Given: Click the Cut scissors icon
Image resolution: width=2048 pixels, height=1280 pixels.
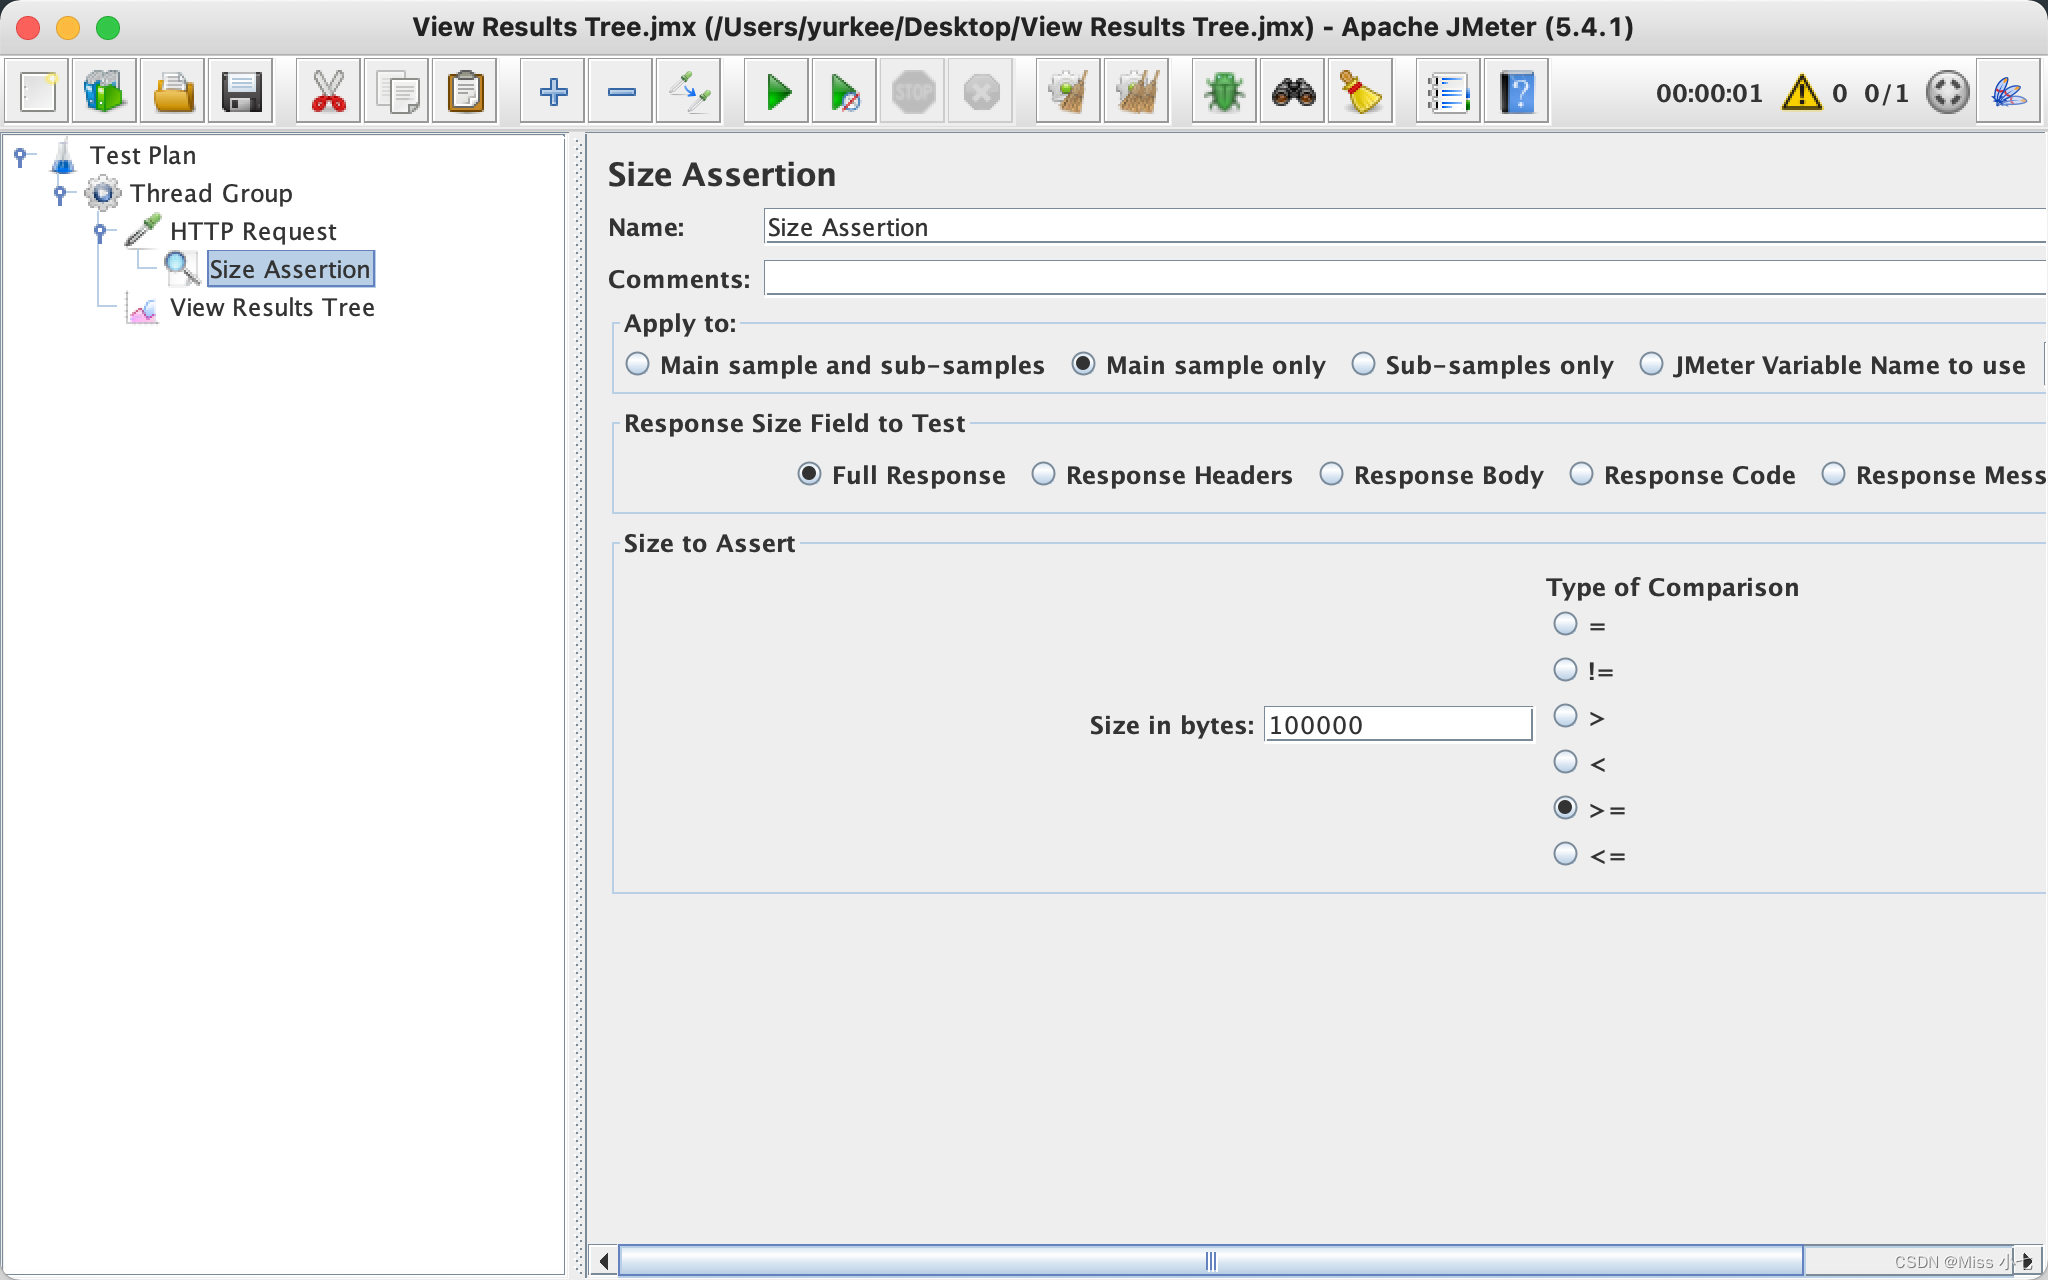Looking at the screenshot, I should pos(329,92).
